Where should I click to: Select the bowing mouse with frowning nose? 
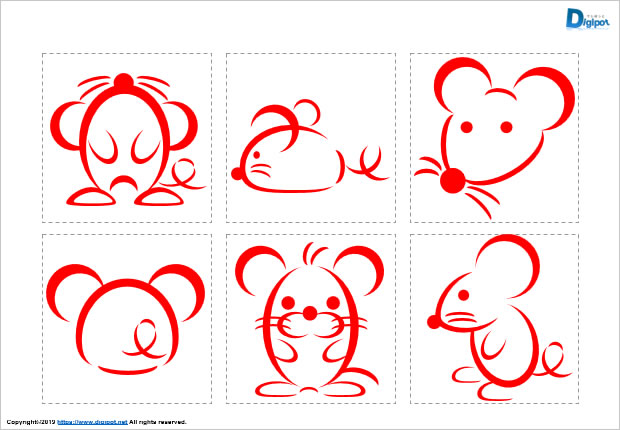126,140
